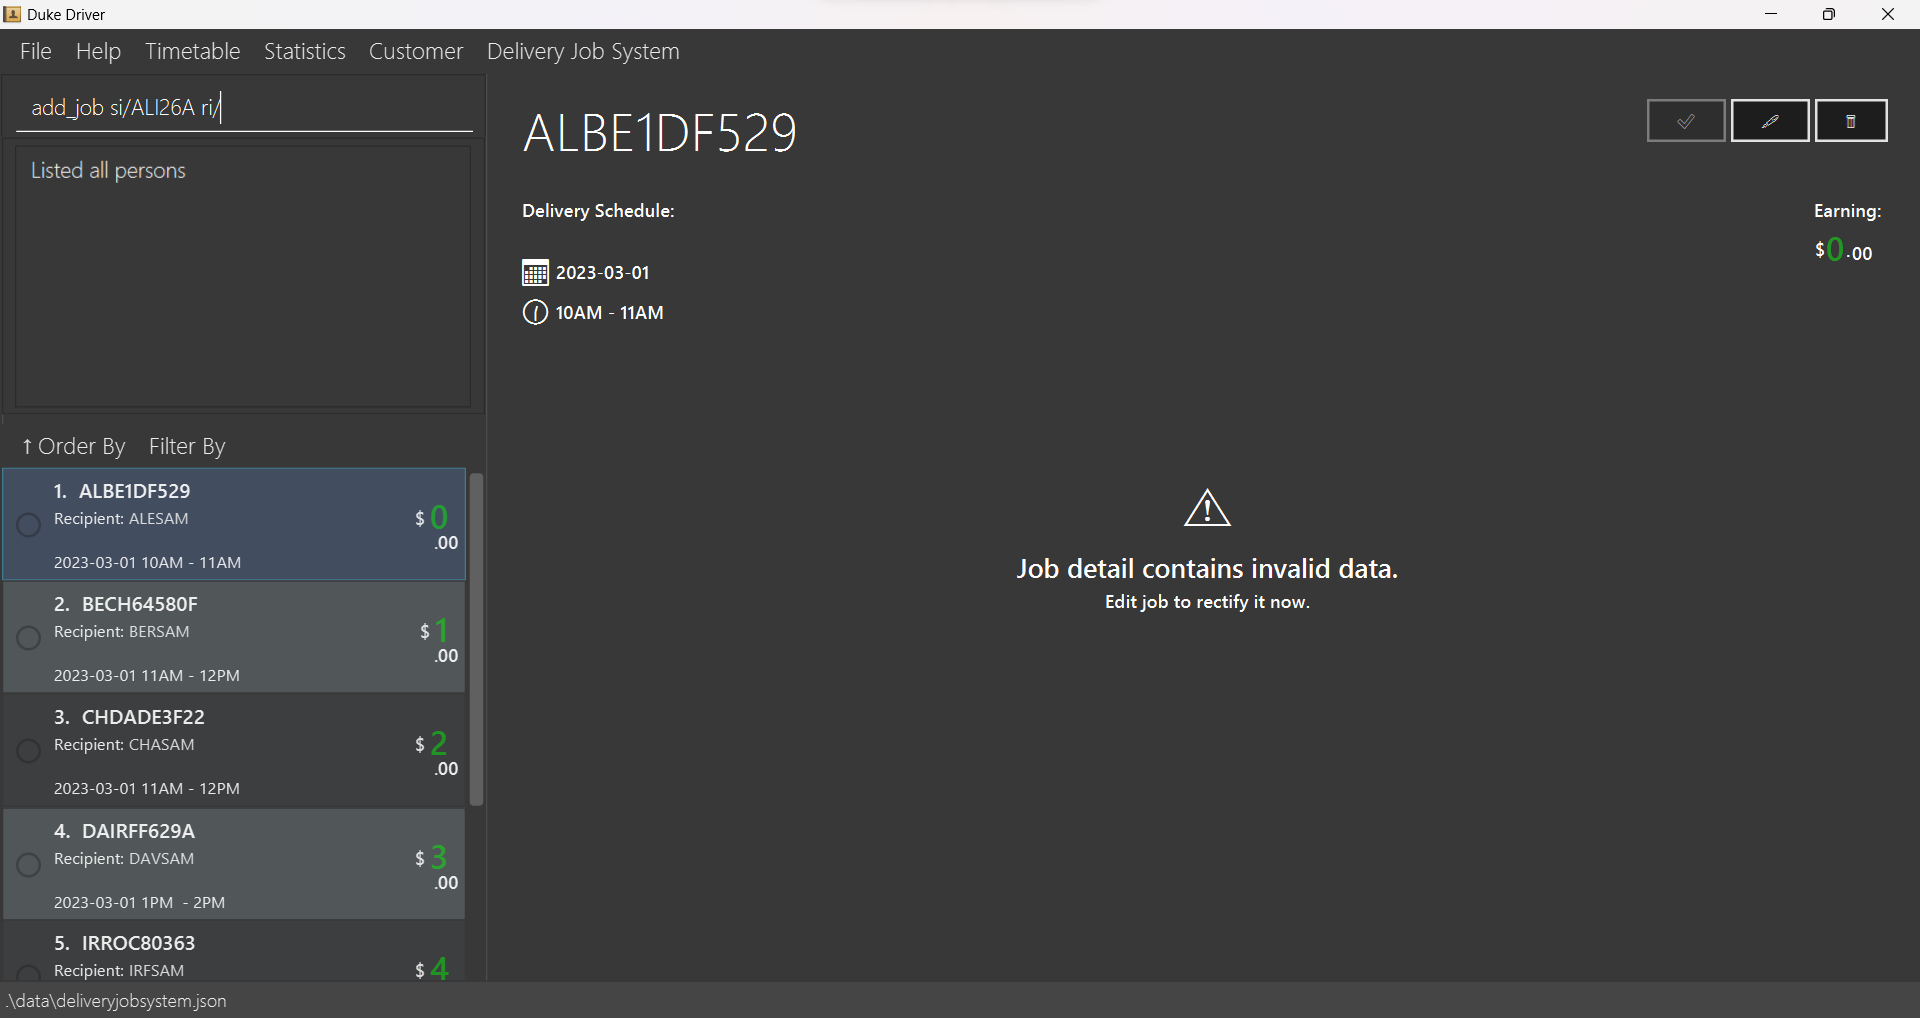The image size is (1920, 1018).
Task: Click the $0.00 earning value in detail panel
Action: 1844,250
